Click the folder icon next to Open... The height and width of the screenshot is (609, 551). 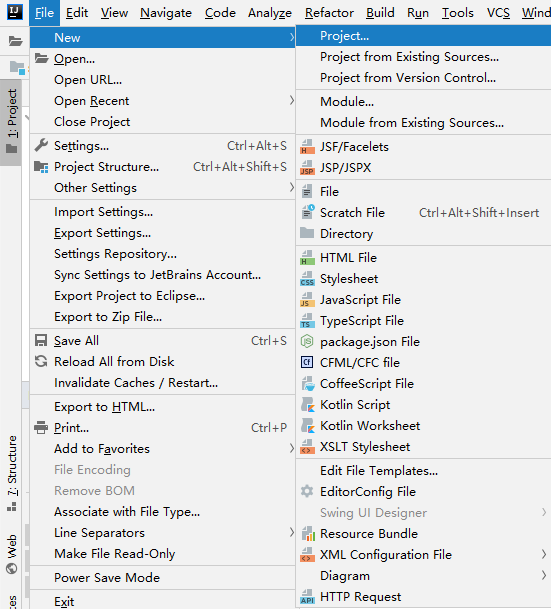[42, 59]
